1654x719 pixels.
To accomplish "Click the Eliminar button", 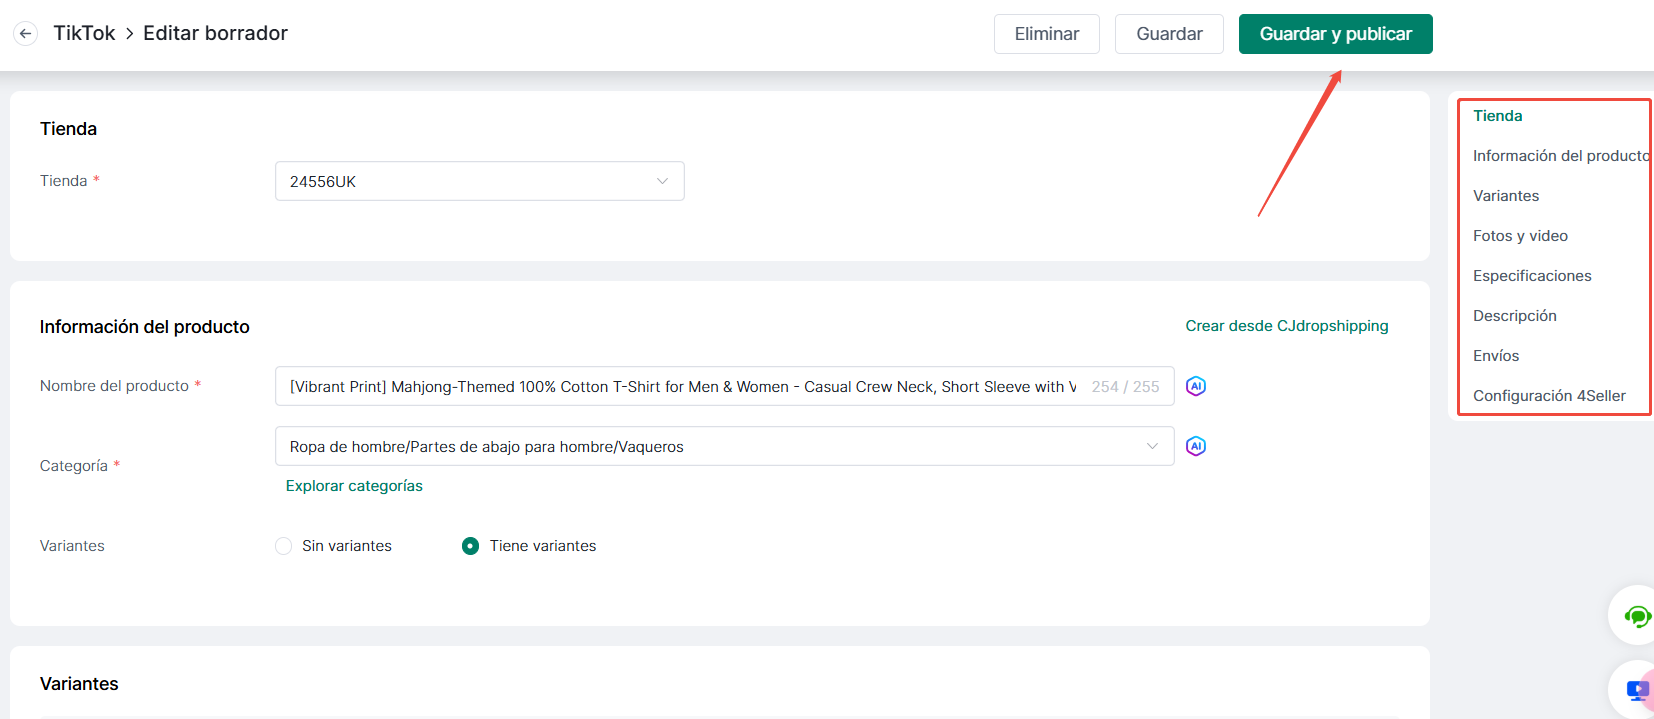I will click(1046, 34).
